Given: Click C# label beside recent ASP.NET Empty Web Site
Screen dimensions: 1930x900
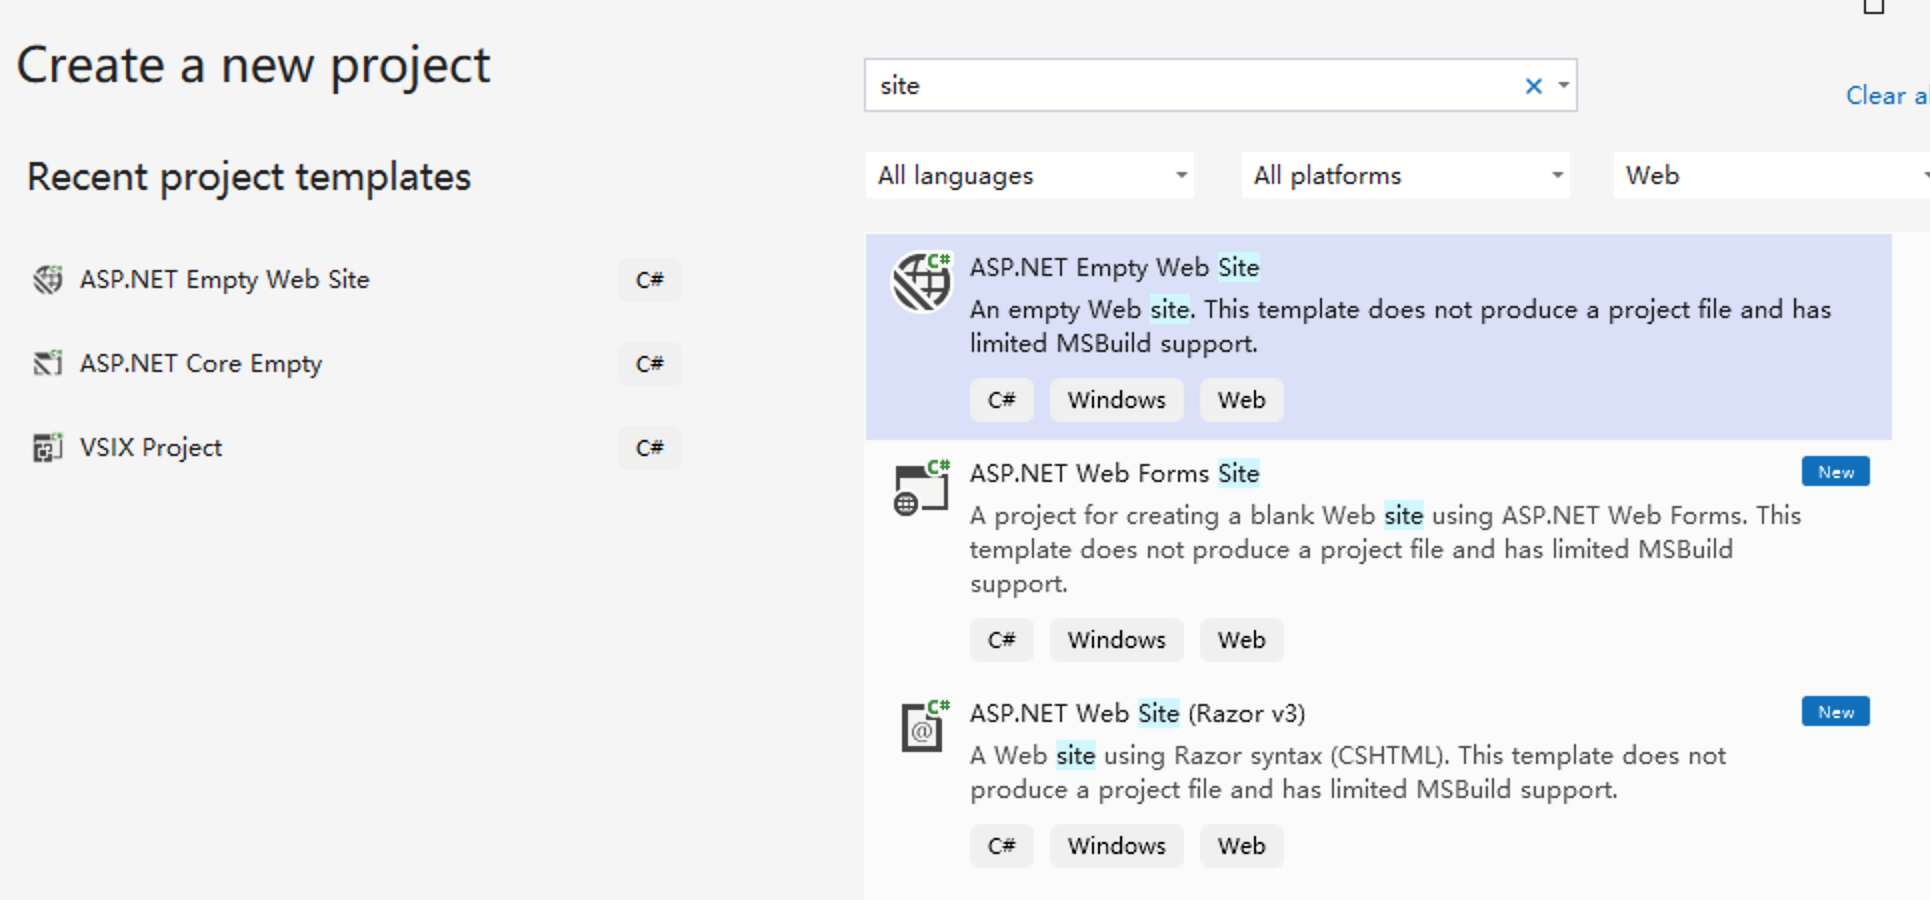Looking at the screenshot, I should coord(650,280).
